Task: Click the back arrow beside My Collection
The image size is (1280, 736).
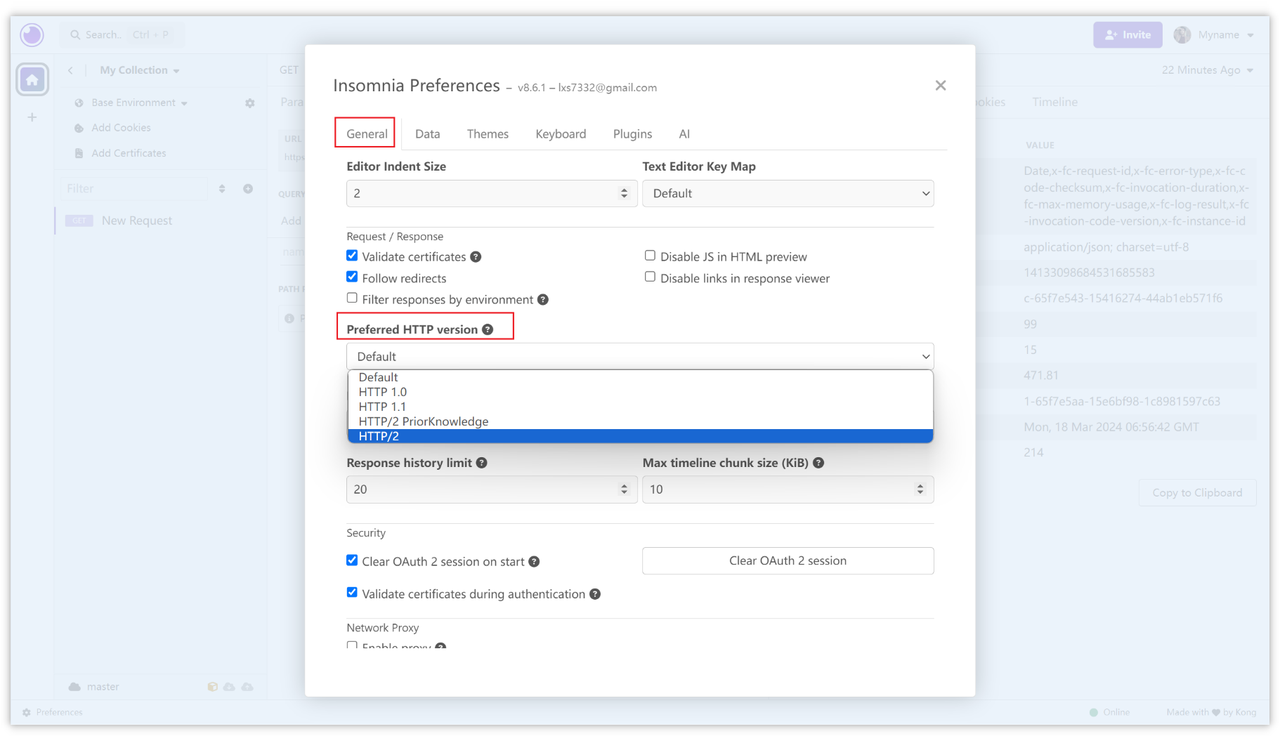Action: pos(70,71)
